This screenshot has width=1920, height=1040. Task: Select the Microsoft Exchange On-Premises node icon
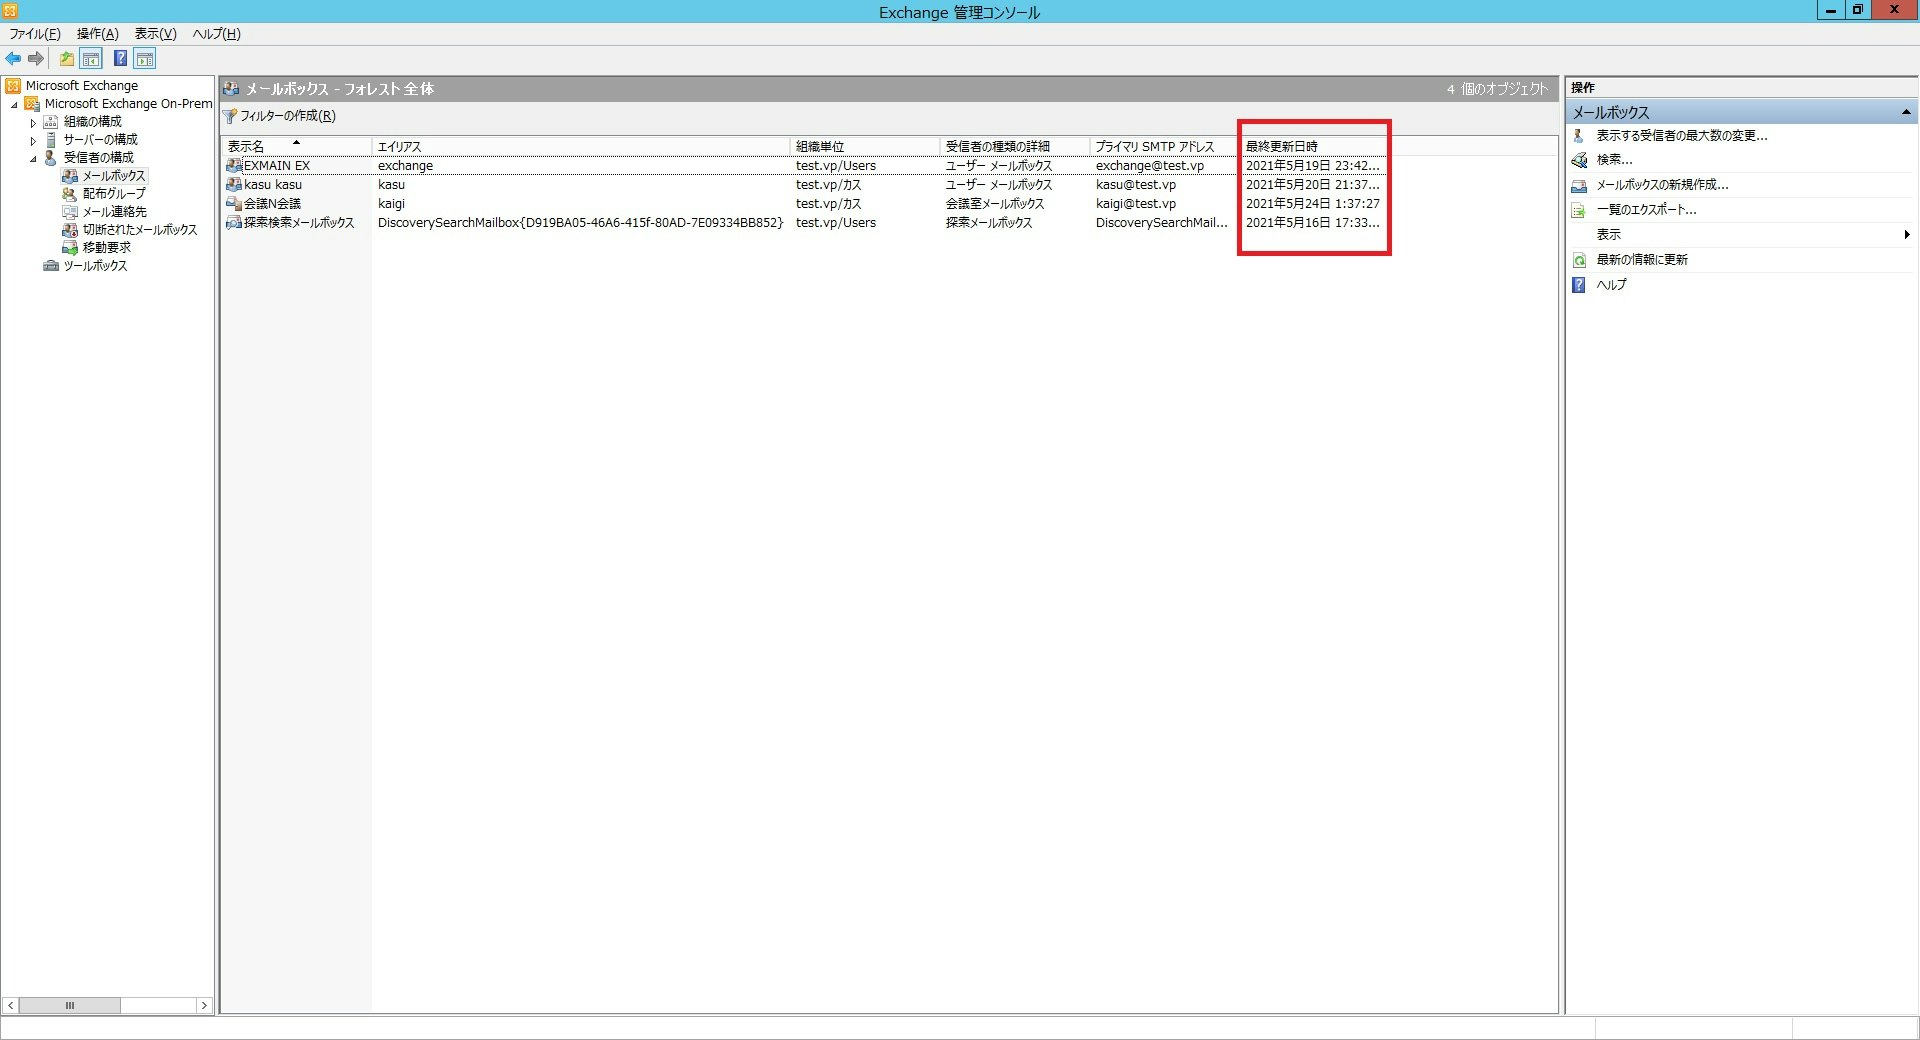[32, 104]
